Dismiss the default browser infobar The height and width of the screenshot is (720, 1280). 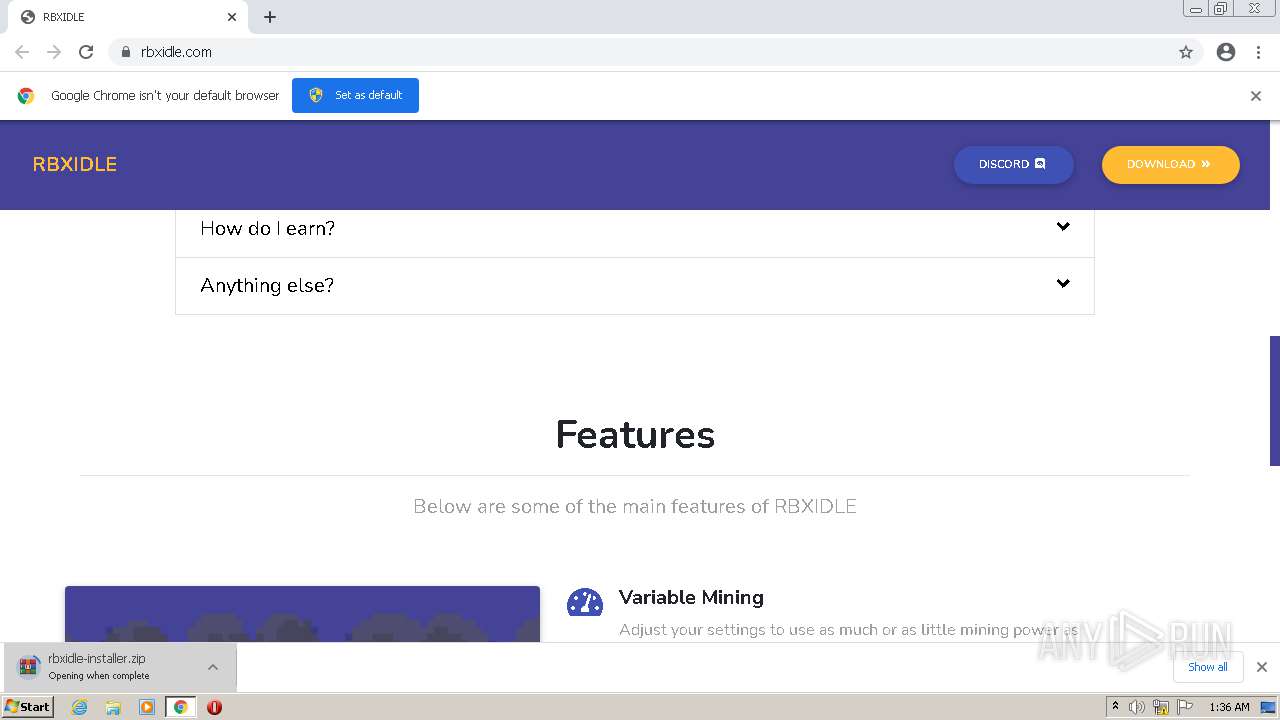[1256, 96]
